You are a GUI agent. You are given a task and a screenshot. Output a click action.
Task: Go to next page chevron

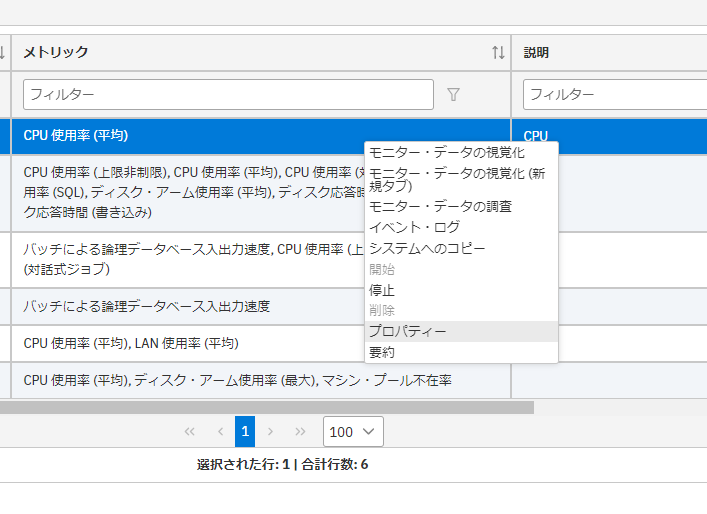pyautogui.click(x=270, y=431)
